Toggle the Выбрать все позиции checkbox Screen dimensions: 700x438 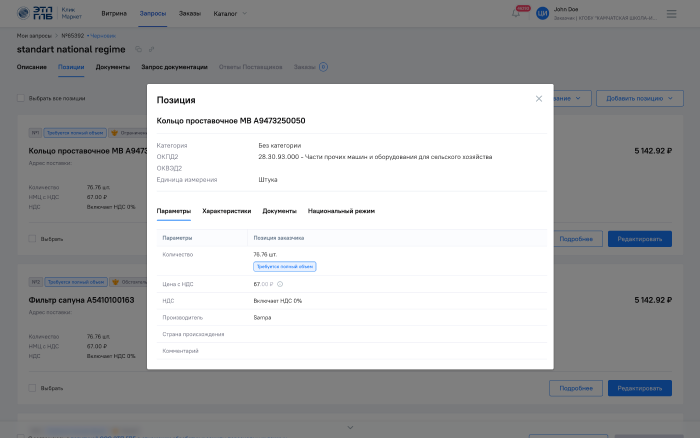pyautogui.click(x=22, y=98)
